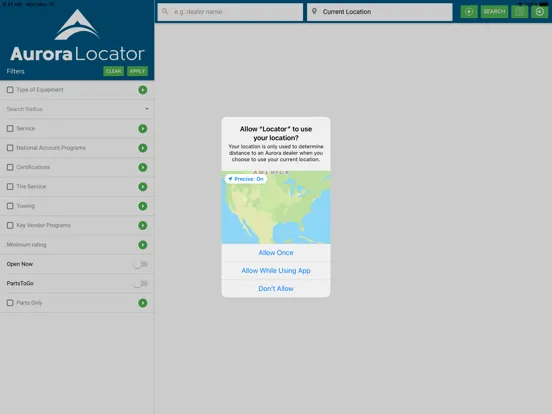This screenshot has height=414, width=552.
Task: Tap the locate-me target icon in top bar
Action: pos(469,12)
